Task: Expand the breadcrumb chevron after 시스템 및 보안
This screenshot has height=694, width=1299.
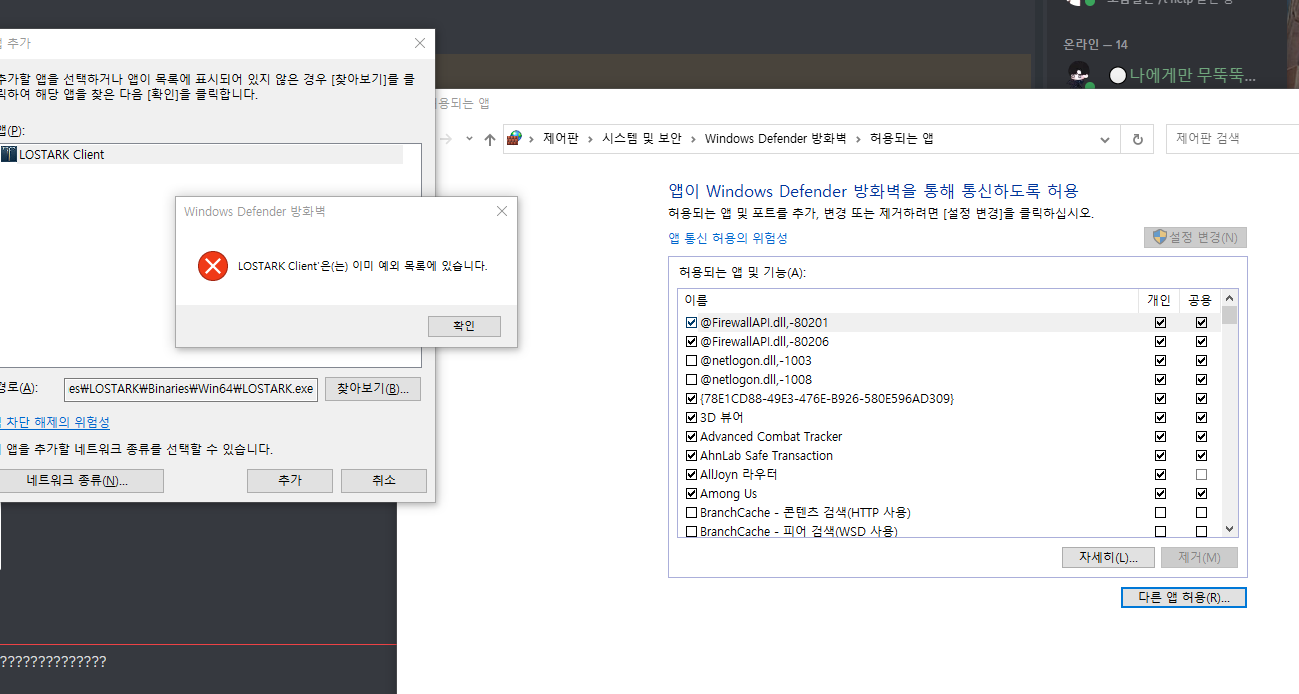Action: (x=692, y=140)
